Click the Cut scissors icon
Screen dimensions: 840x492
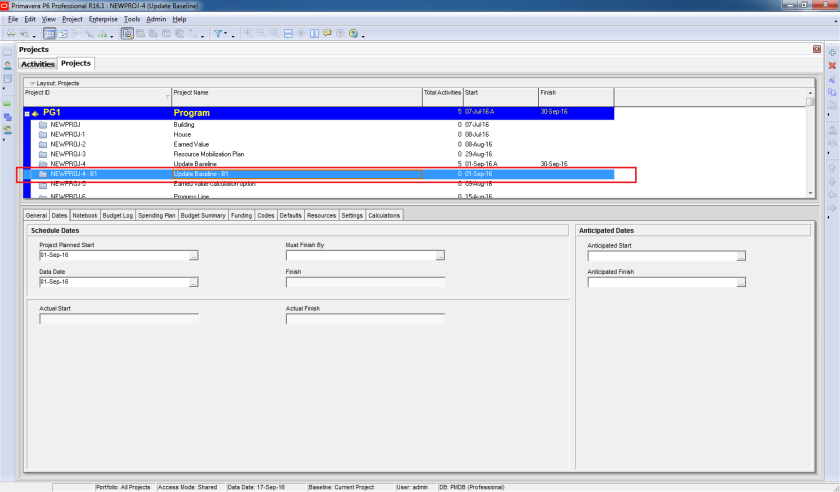point(832,79)
